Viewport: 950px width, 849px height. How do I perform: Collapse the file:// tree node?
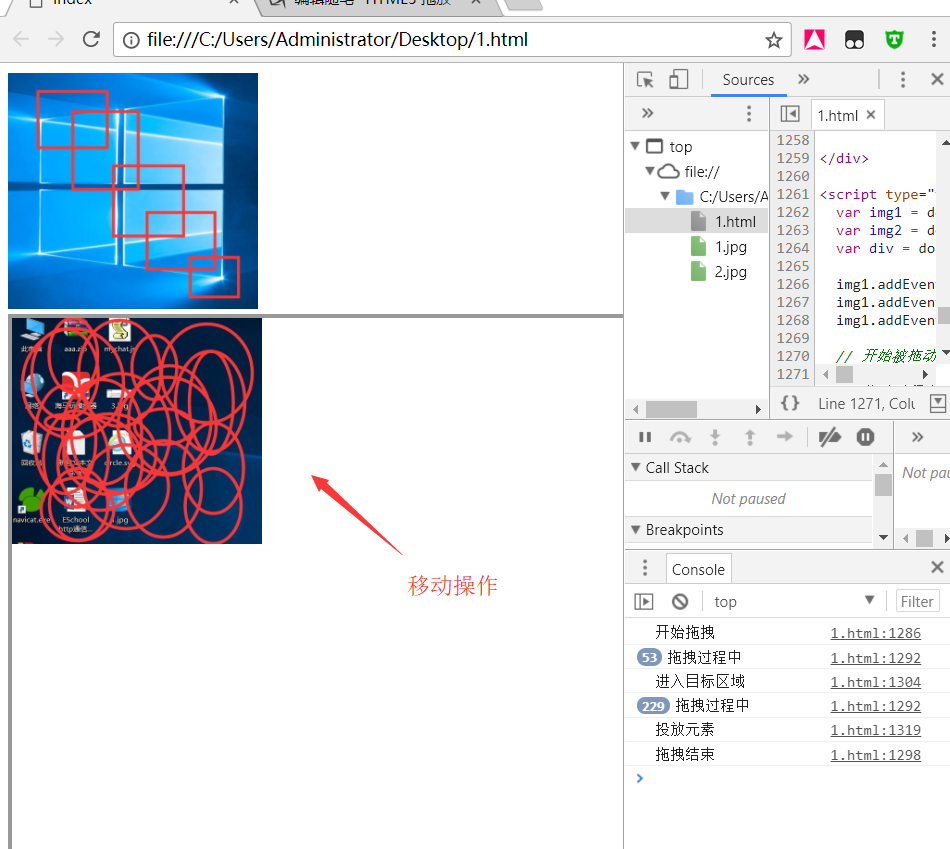tap(649, 171)
